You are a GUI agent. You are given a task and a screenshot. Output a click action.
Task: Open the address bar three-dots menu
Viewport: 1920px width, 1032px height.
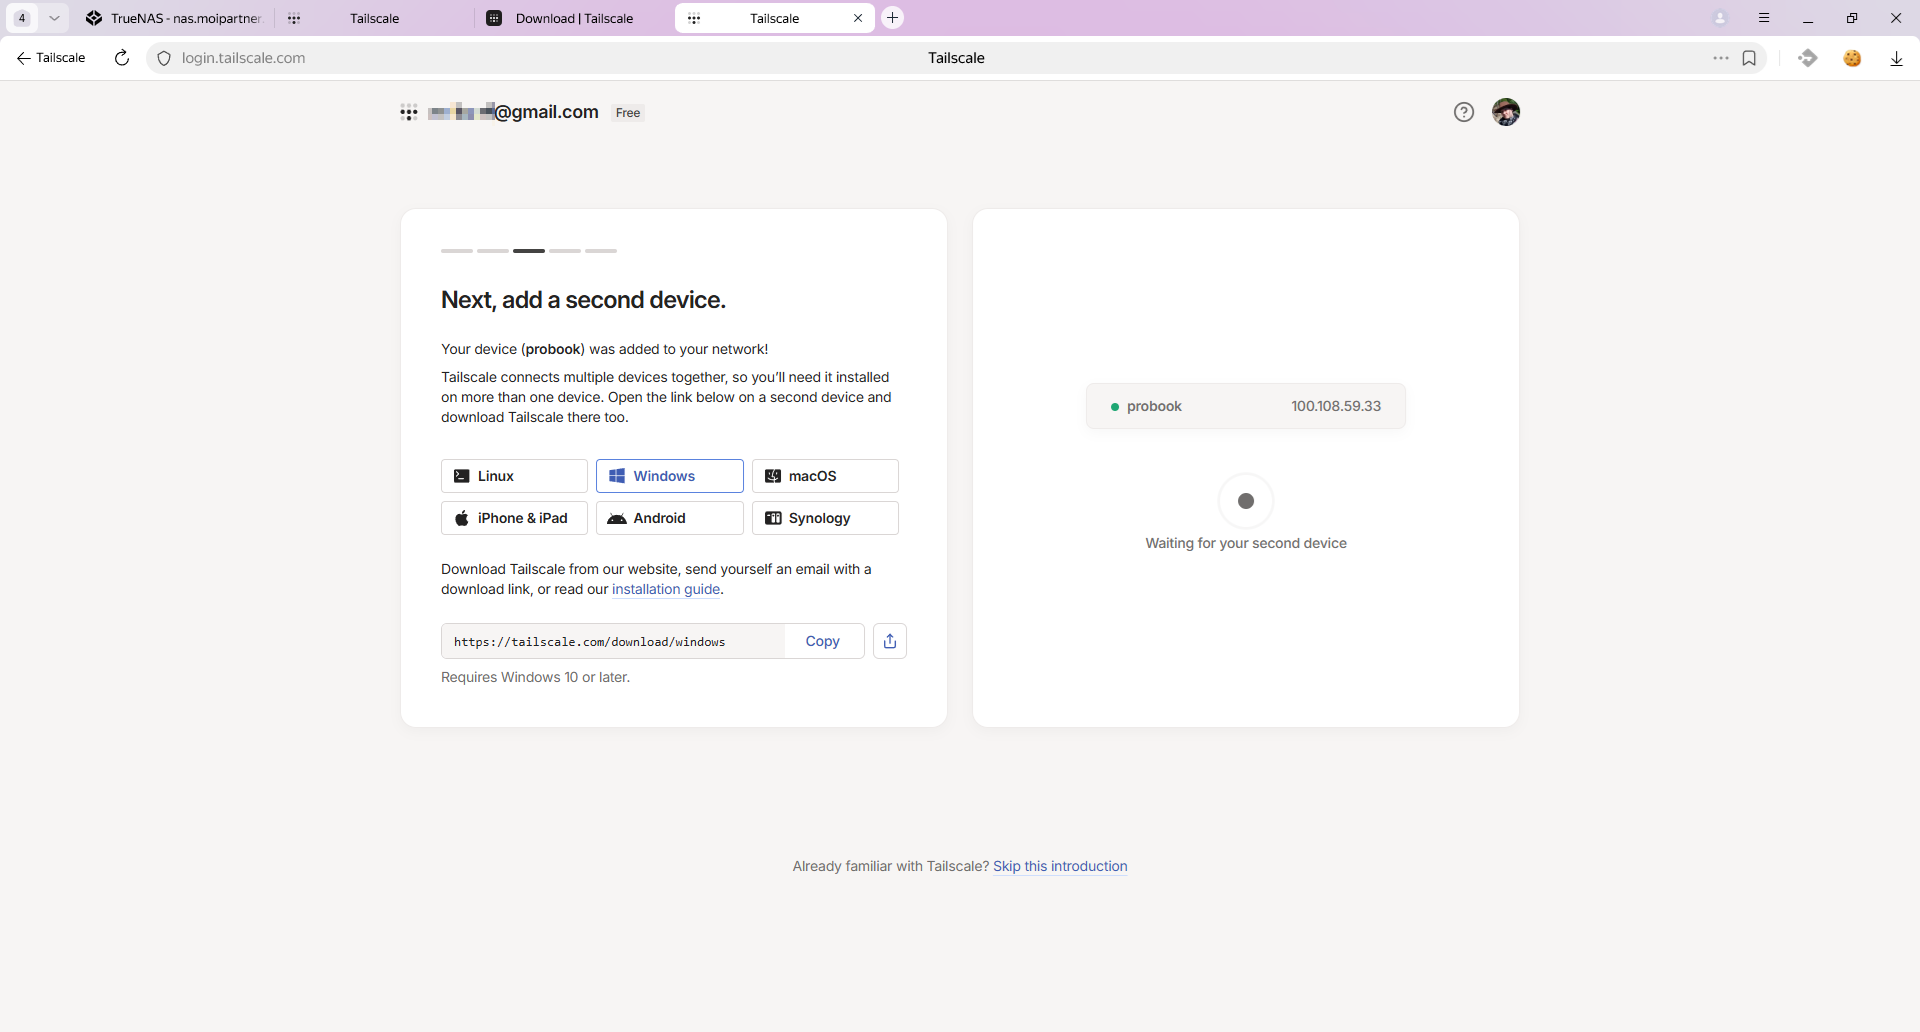pos(1720,58)
